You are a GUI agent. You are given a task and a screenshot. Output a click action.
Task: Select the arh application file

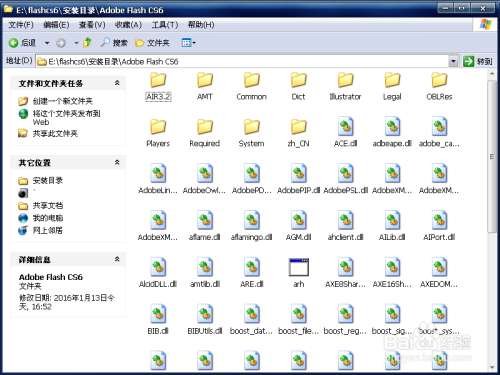299,273
